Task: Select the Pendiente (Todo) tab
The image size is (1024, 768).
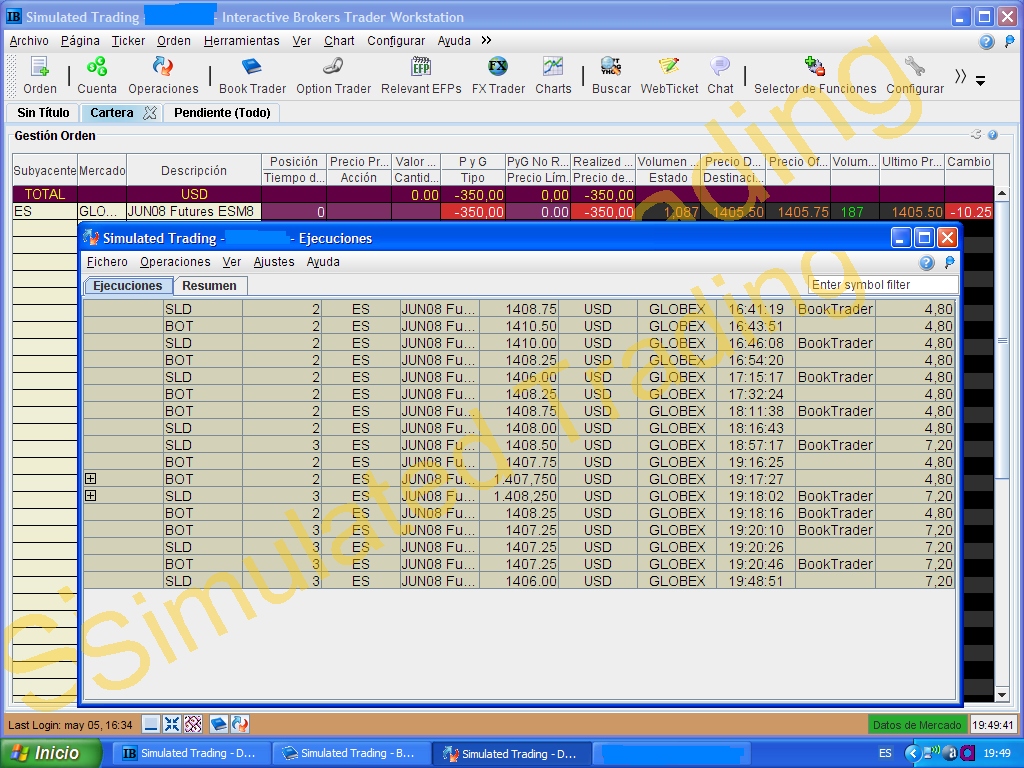Action: point(222,113)
